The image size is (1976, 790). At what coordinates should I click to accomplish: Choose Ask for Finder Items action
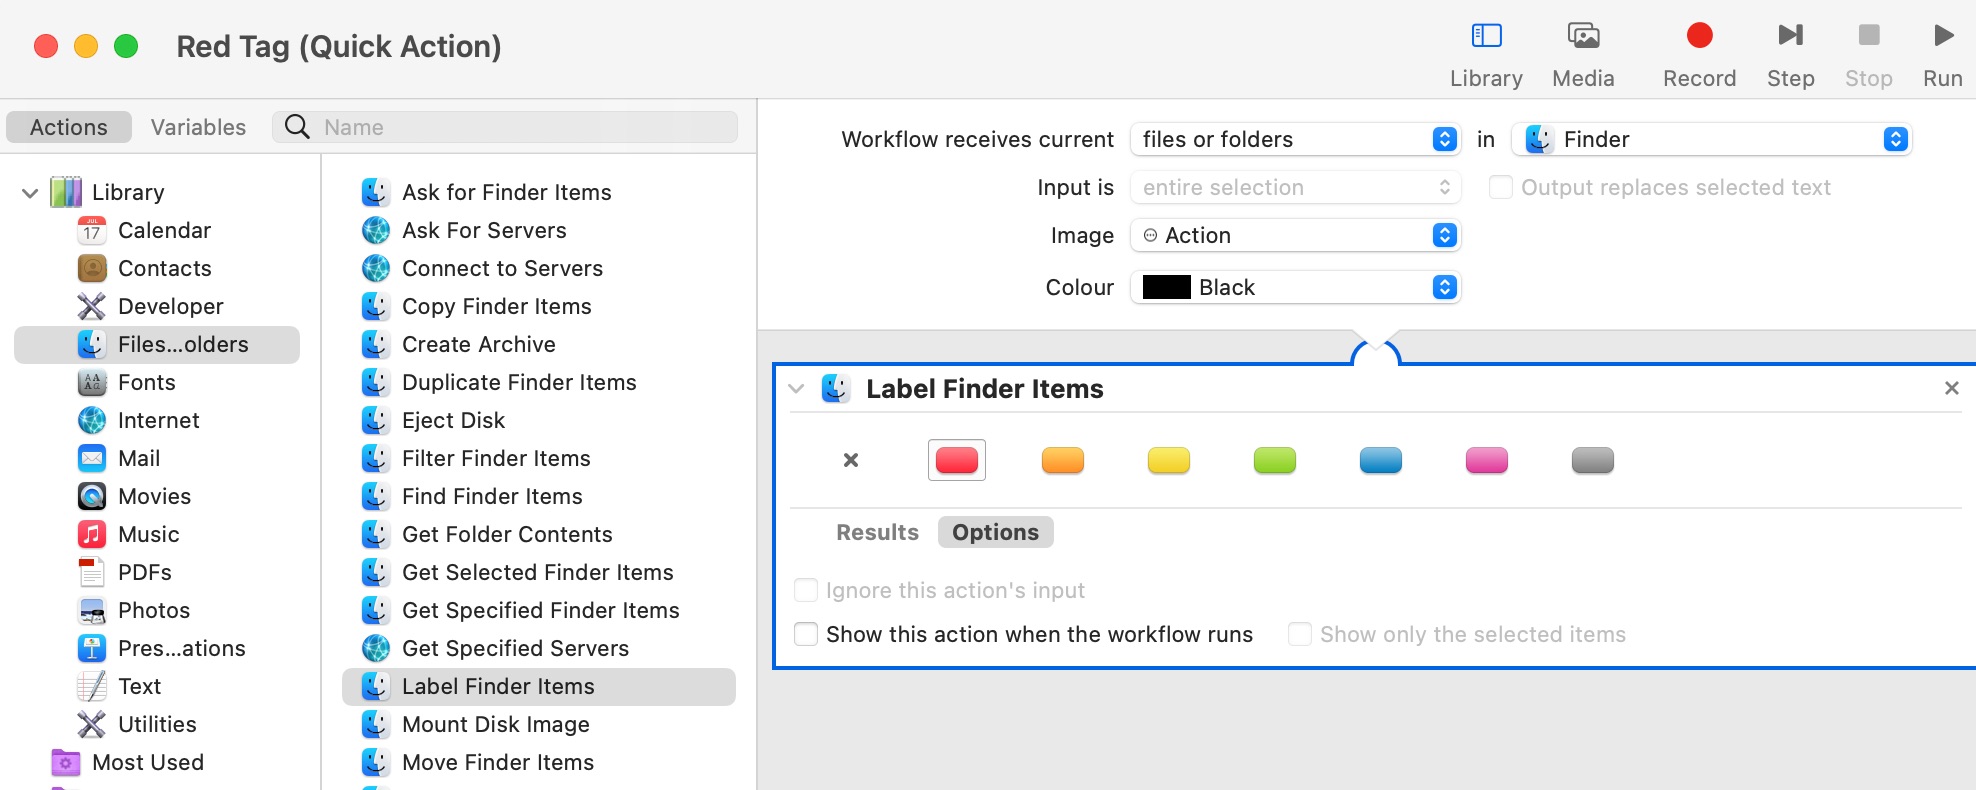(x=506, y=192)
